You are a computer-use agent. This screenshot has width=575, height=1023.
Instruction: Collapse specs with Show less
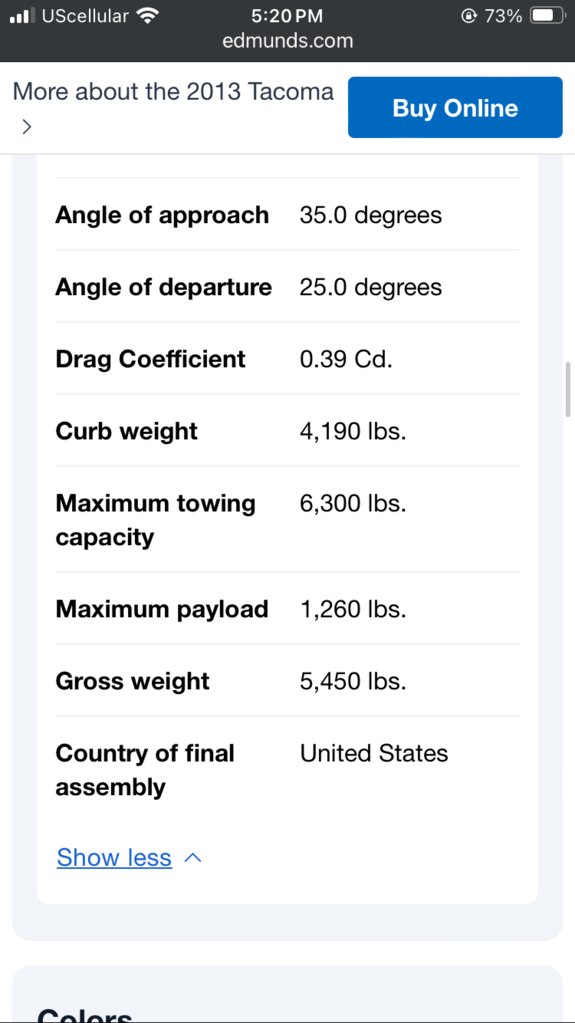pyautogui.click(x=114, y=857)
